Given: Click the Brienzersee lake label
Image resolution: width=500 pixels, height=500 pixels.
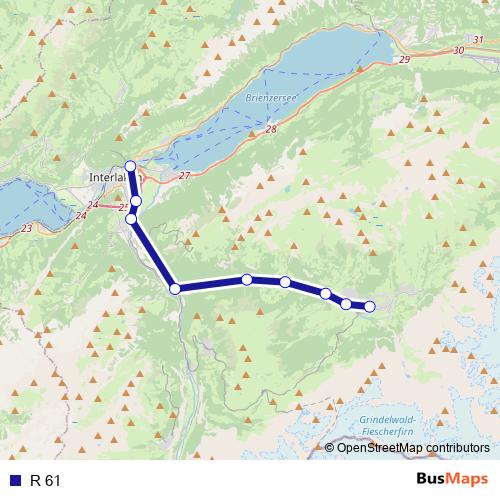Looking at the screenshot, I should tap(271, 98).
